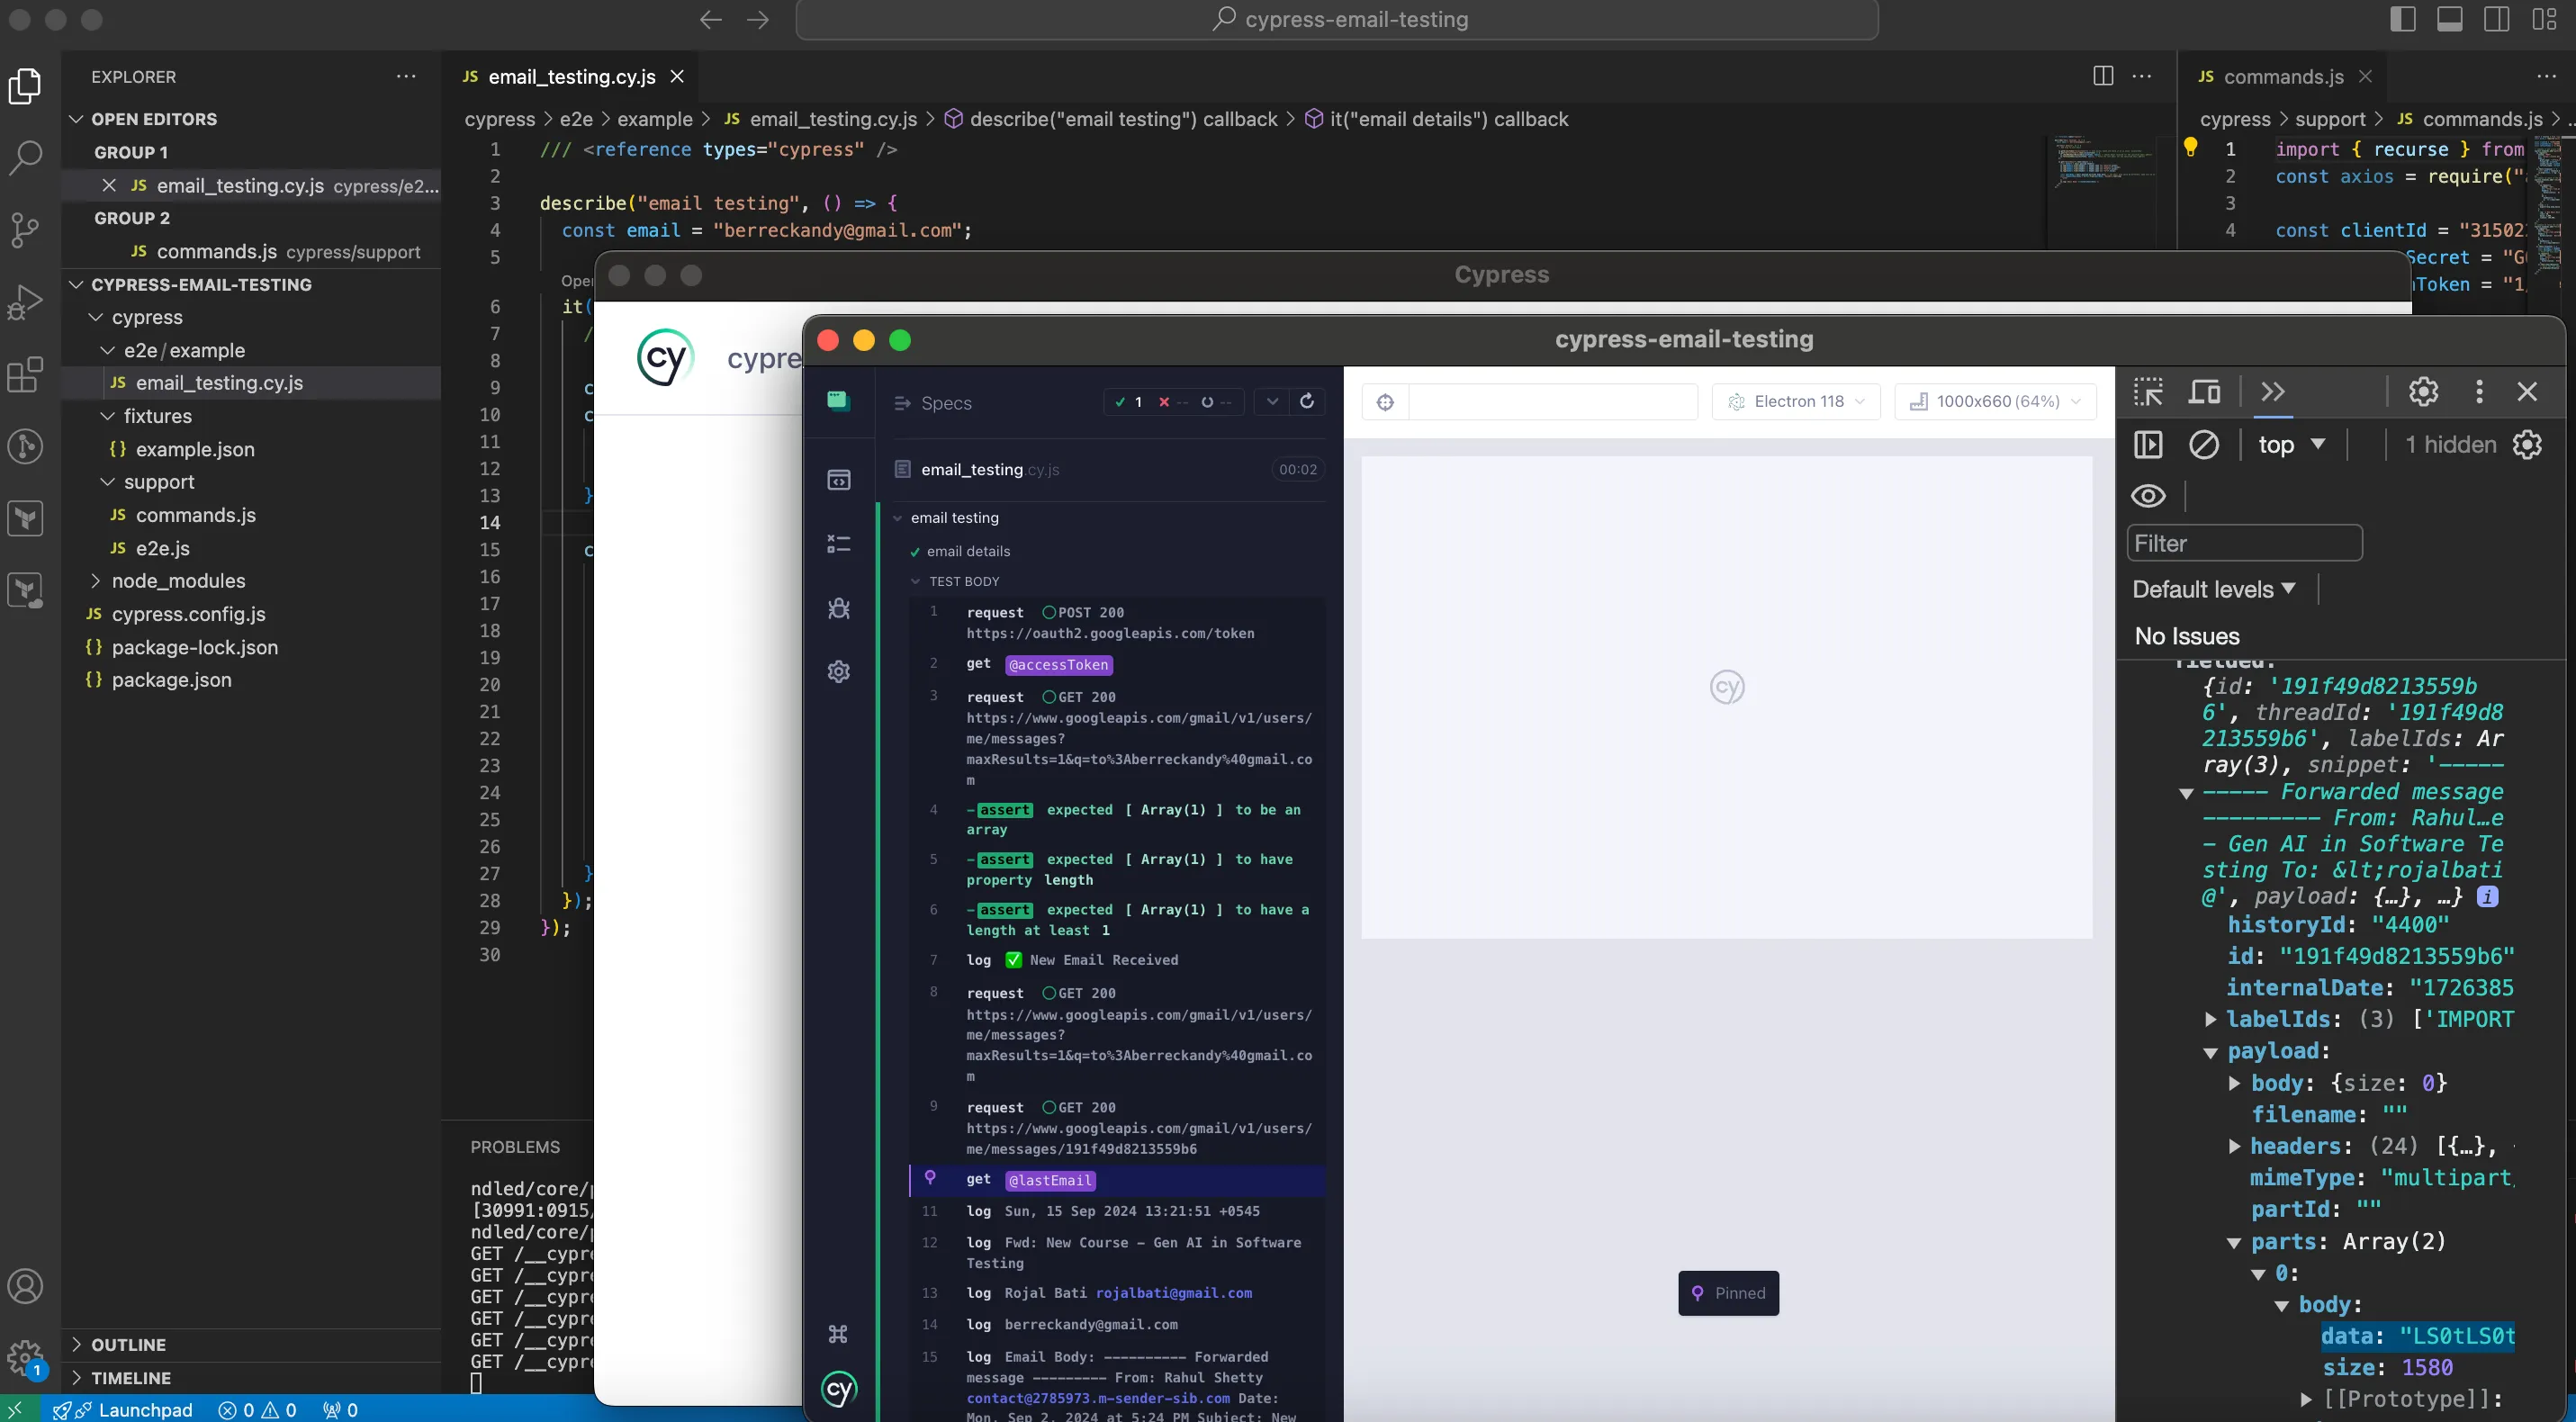
Task: Open Cypress Settings gear in sidebar
Action: tap(839, 671)
